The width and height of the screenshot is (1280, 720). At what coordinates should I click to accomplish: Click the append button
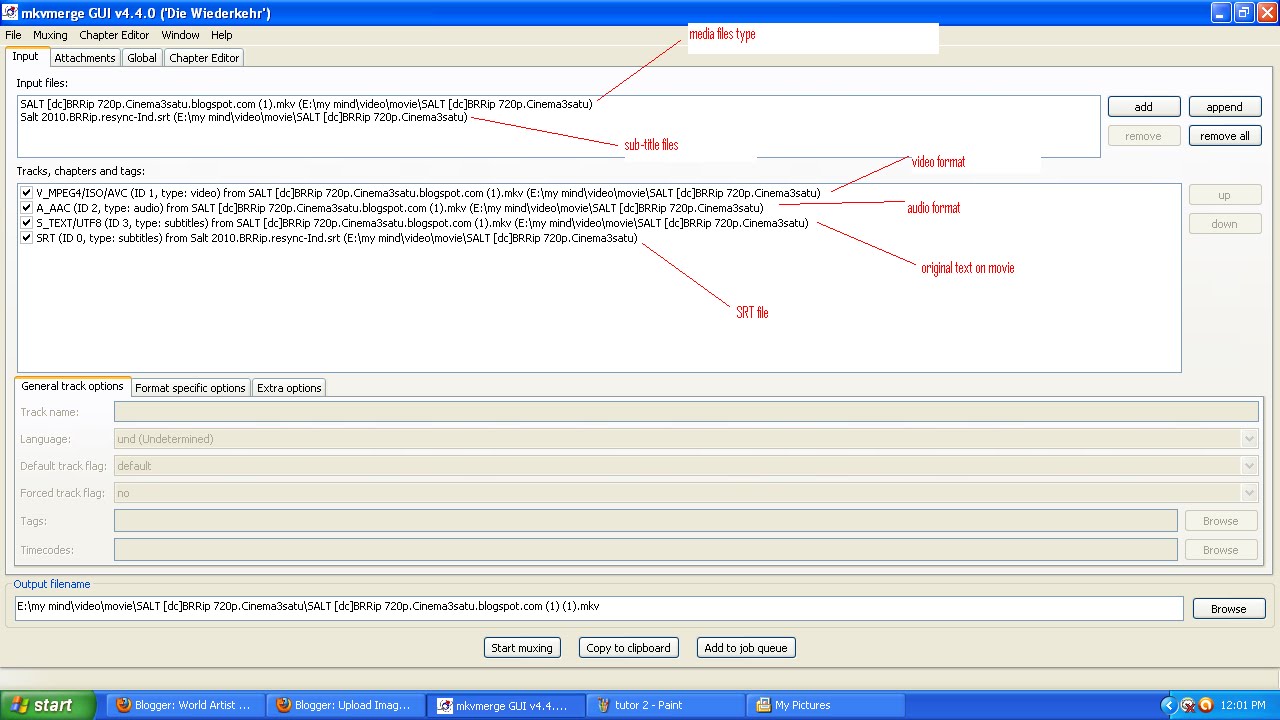coord(1225,107)
